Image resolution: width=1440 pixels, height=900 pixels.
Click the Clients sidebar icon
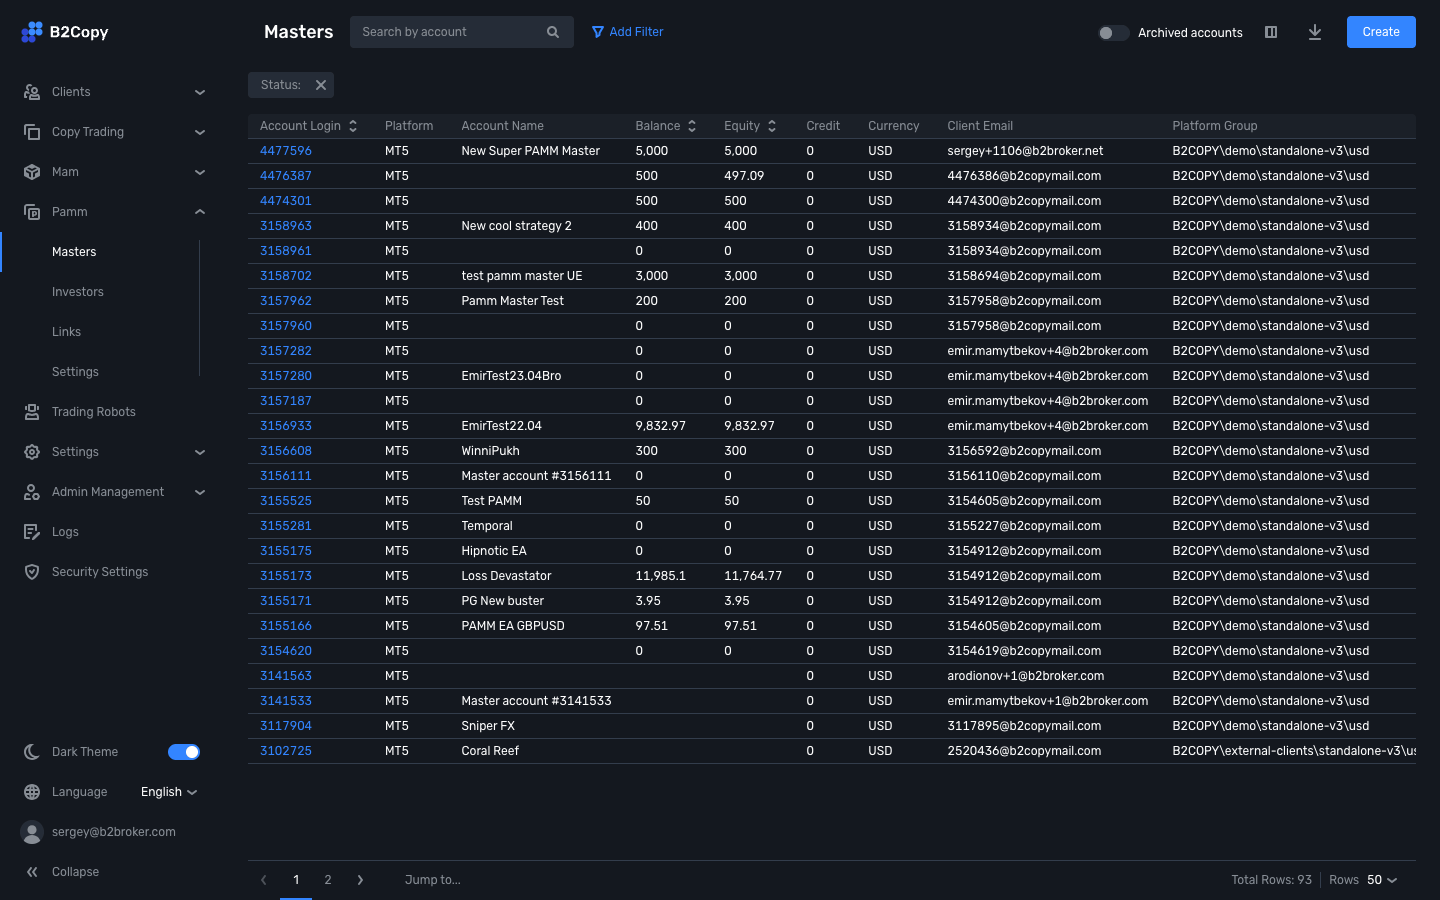tap(32, 92)
